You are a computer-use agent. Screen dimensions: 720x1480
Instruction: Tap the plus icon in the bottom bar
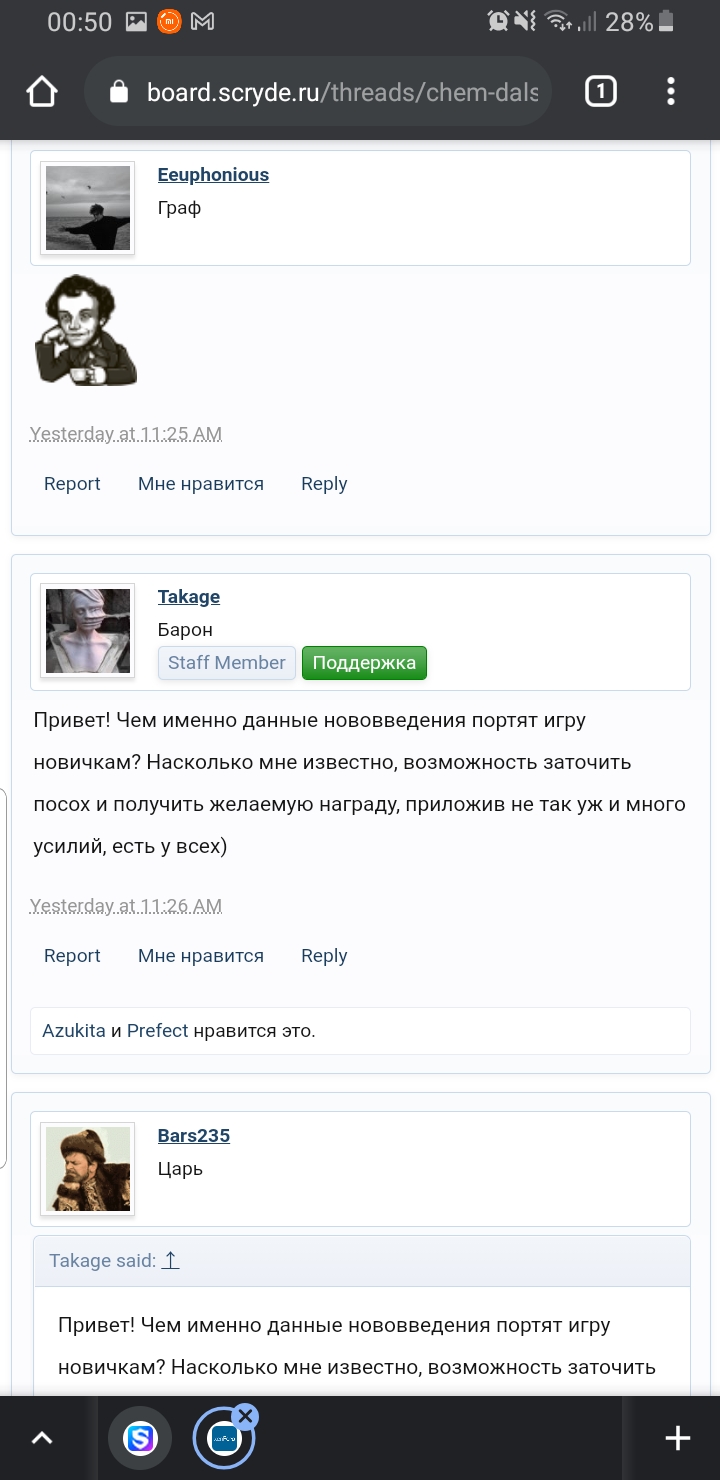(x=677, y=1437)
